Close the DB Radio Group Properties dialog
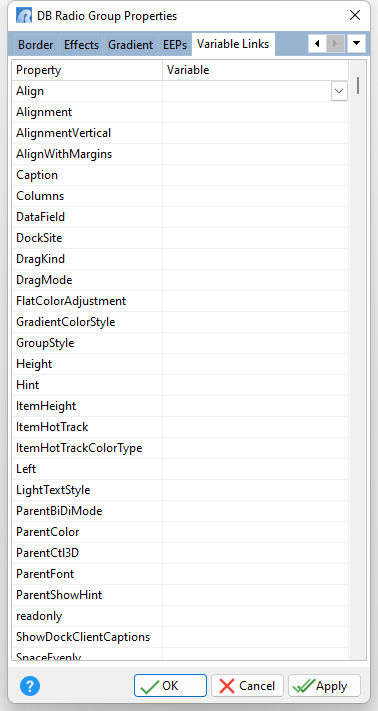This screenshot has height=711, width=378. click(354, 15)
